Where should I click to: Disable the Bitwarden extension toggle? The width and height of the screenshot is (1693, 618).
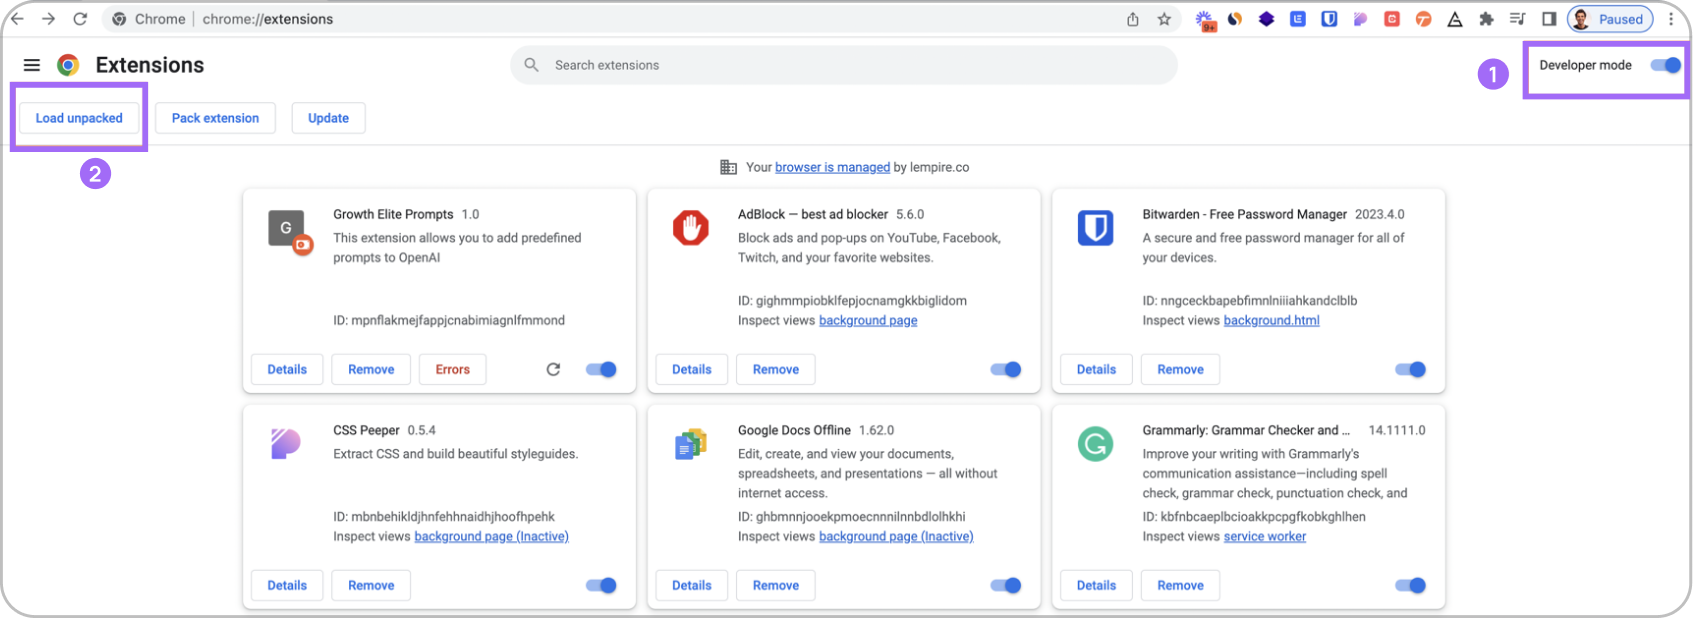[x=1411, y=369]
